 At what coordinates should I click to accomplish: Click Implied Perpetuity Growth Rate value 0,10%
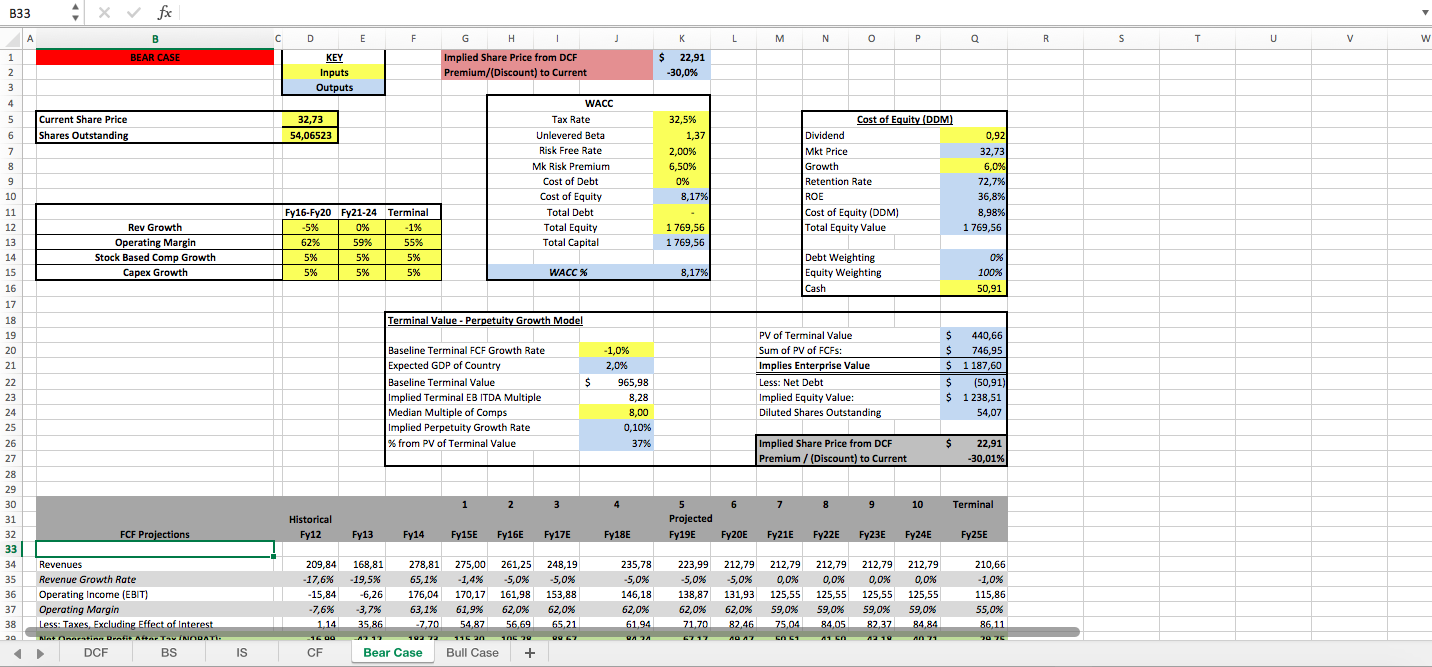(616, 427)
